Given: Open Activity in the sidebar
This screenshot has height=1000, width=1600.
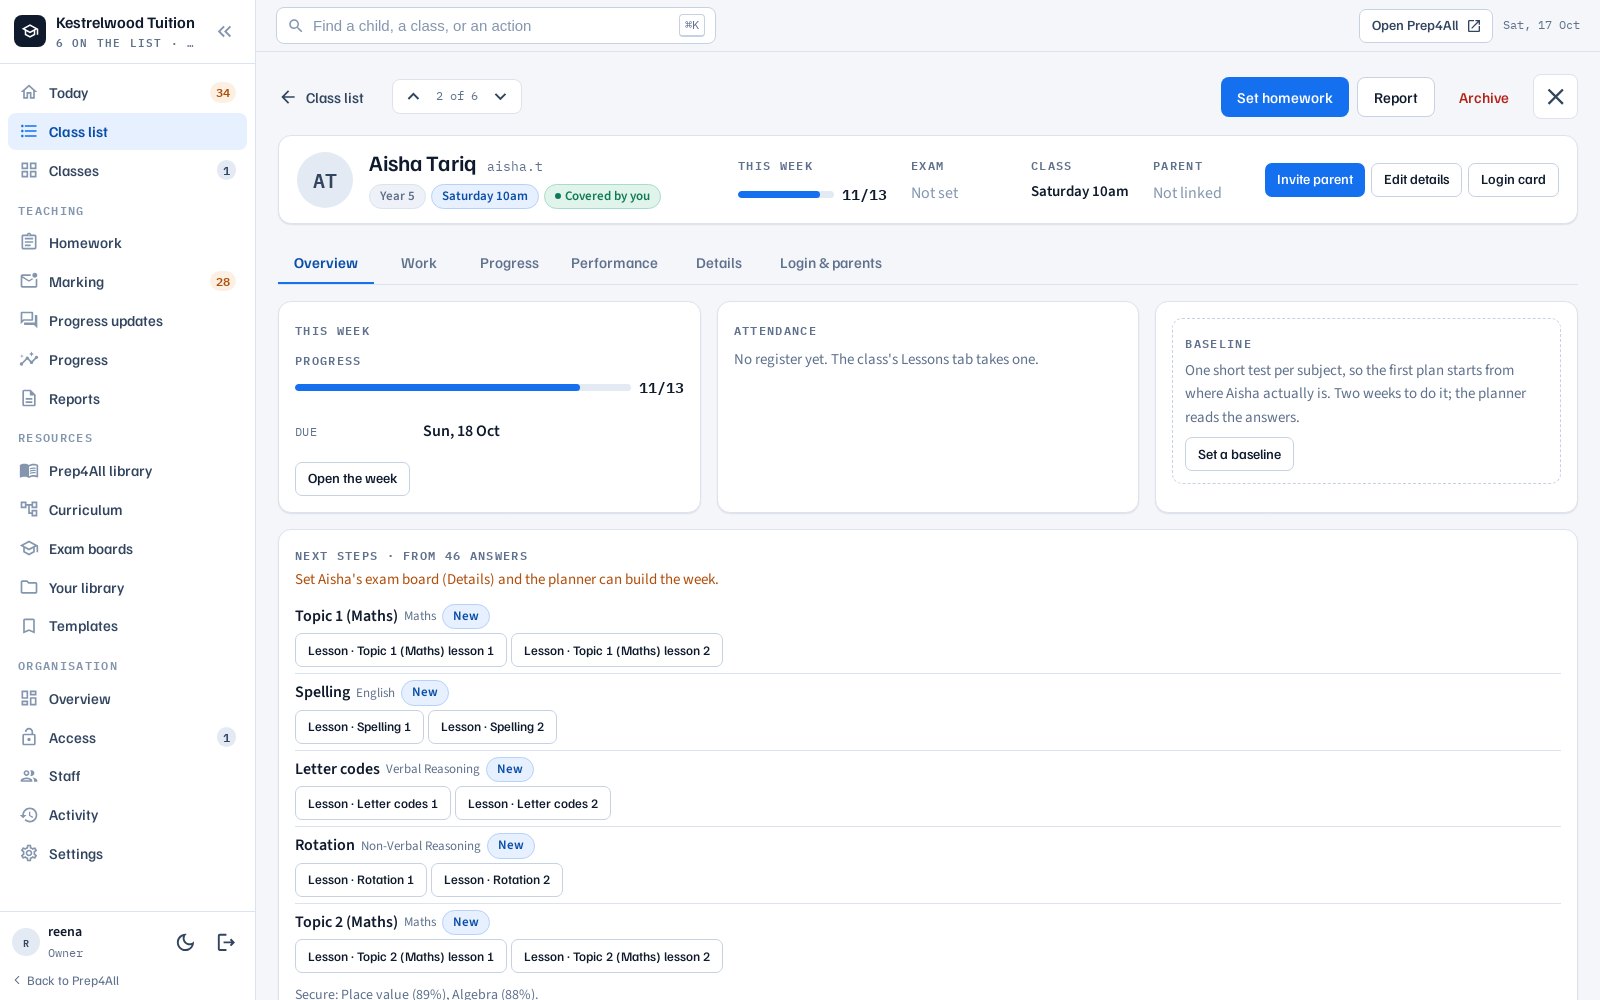Looking at the screenshot, I should 127,815.
